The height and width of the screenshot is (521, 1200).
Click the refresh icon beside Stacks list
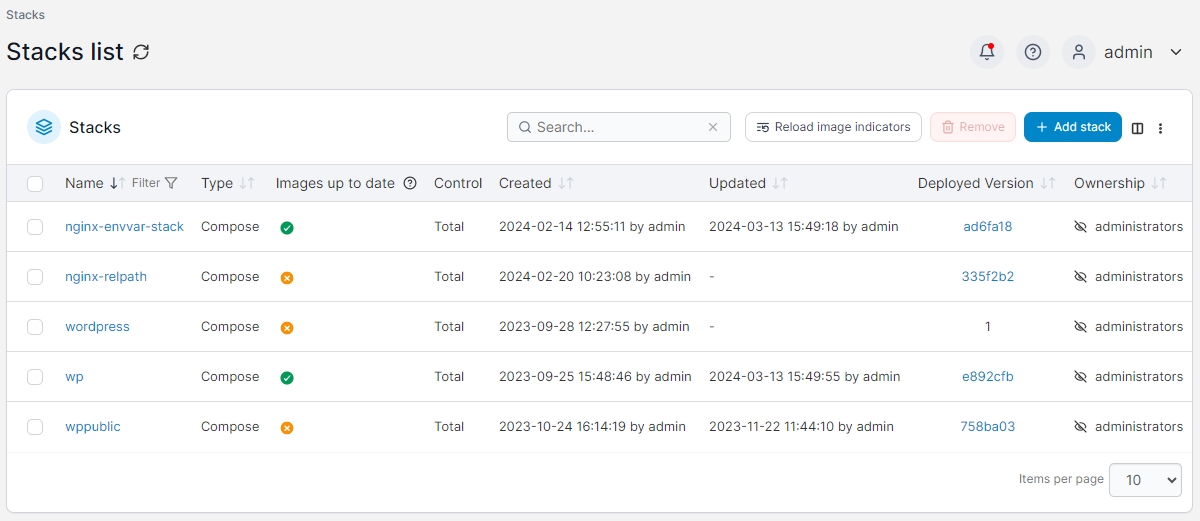click(141, 52)
